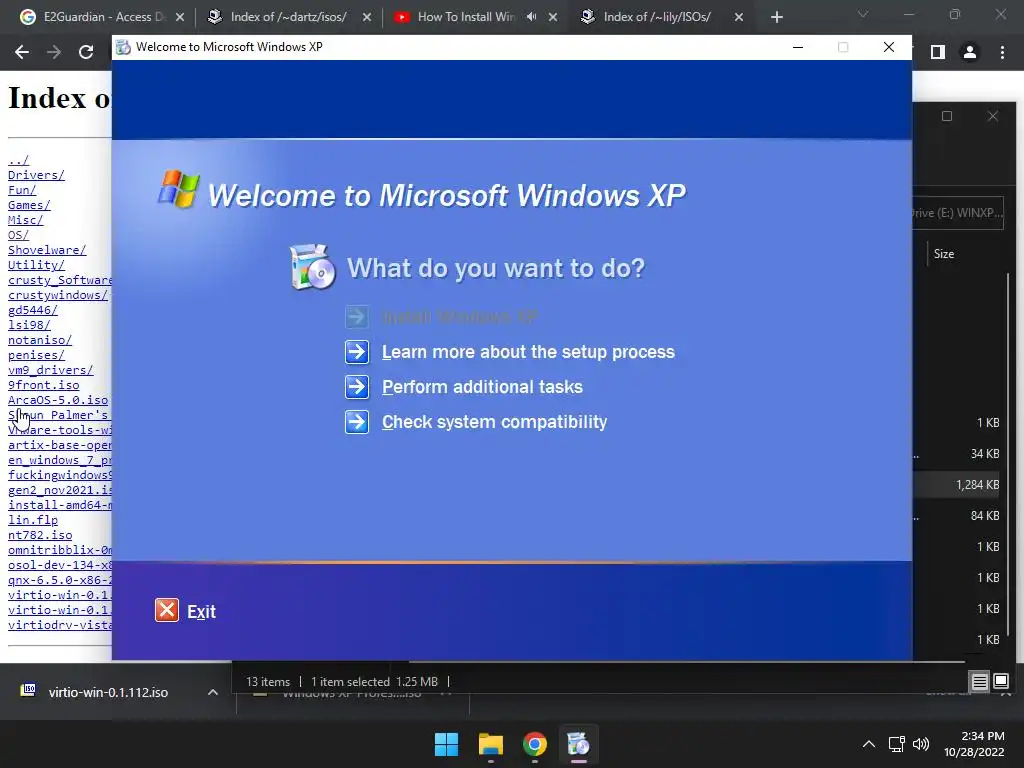Open a new Chrome tab
This screenshot has width=1024, height=768.
tap(776, 17)
